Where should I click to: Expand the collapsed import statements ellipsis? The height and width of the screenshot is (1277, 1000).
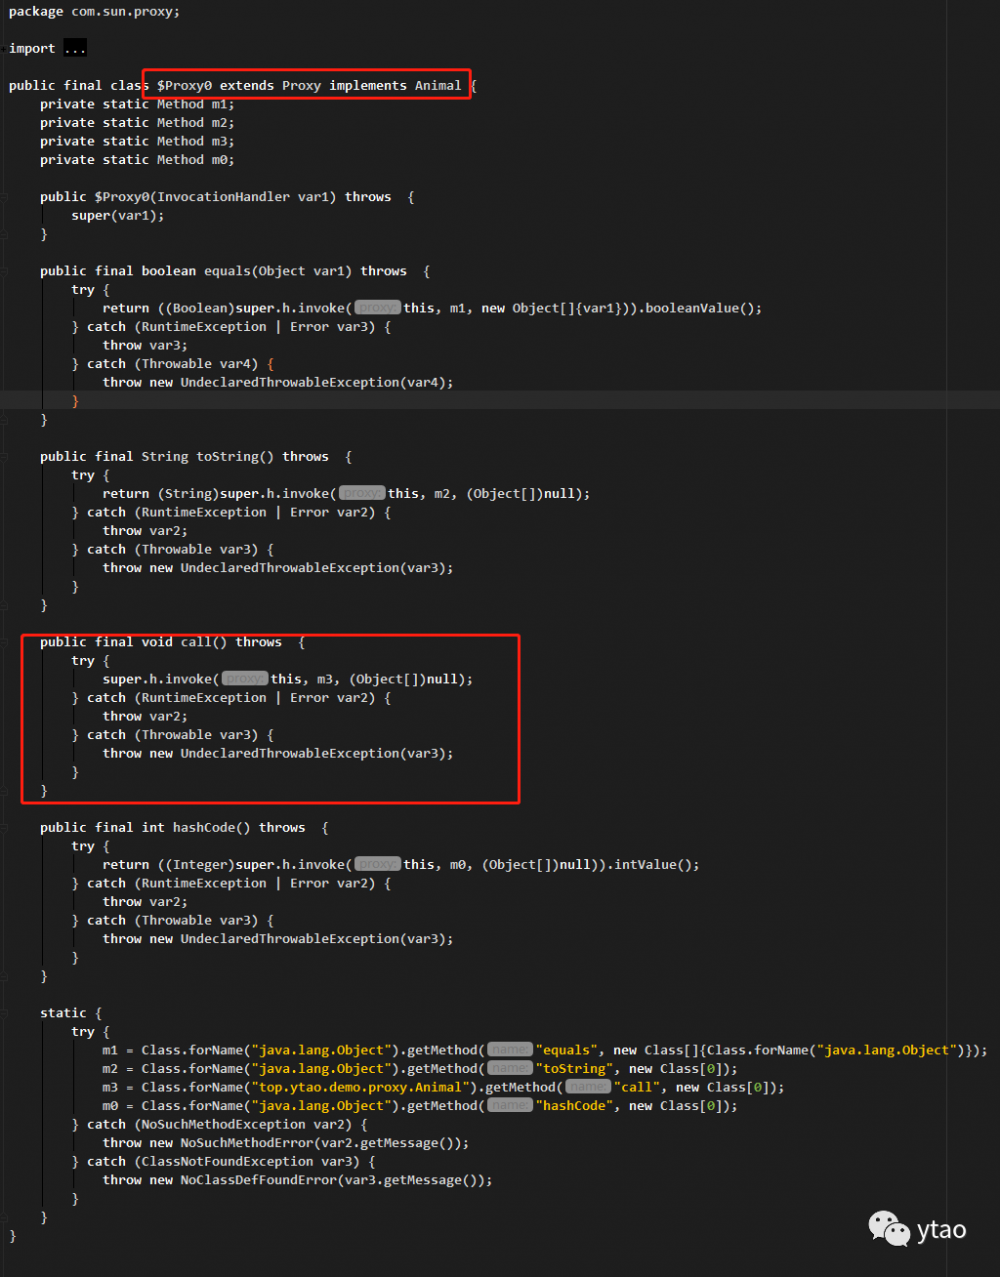(x=74, y=46)
